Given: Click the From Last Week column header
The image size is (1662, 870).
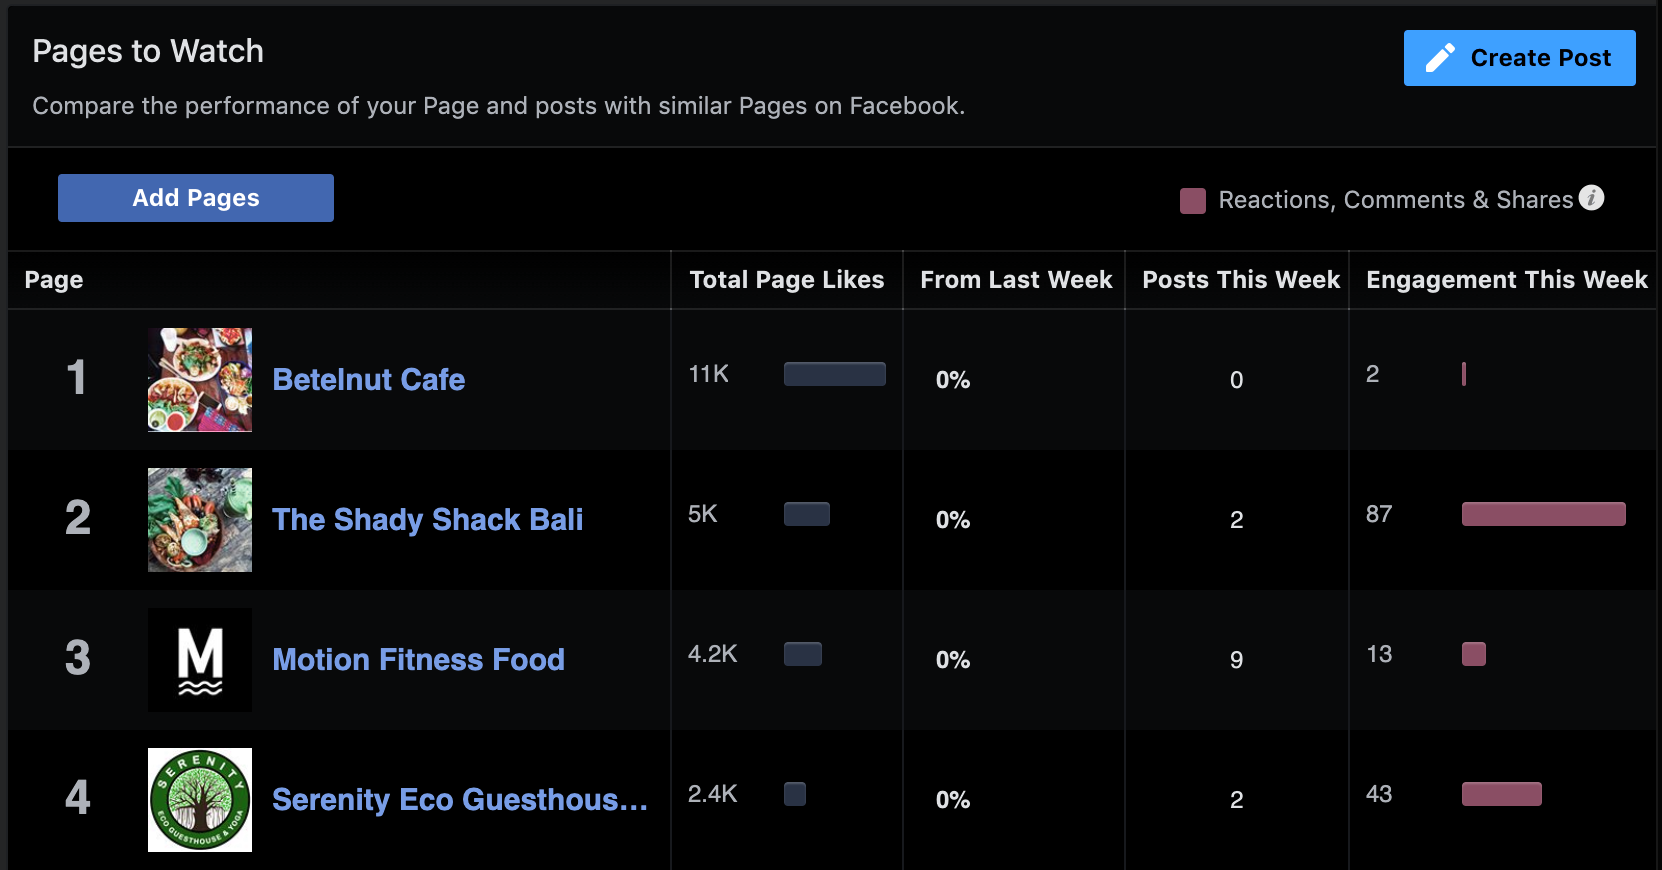Looking at the screenshot, I should point(1016,280).
